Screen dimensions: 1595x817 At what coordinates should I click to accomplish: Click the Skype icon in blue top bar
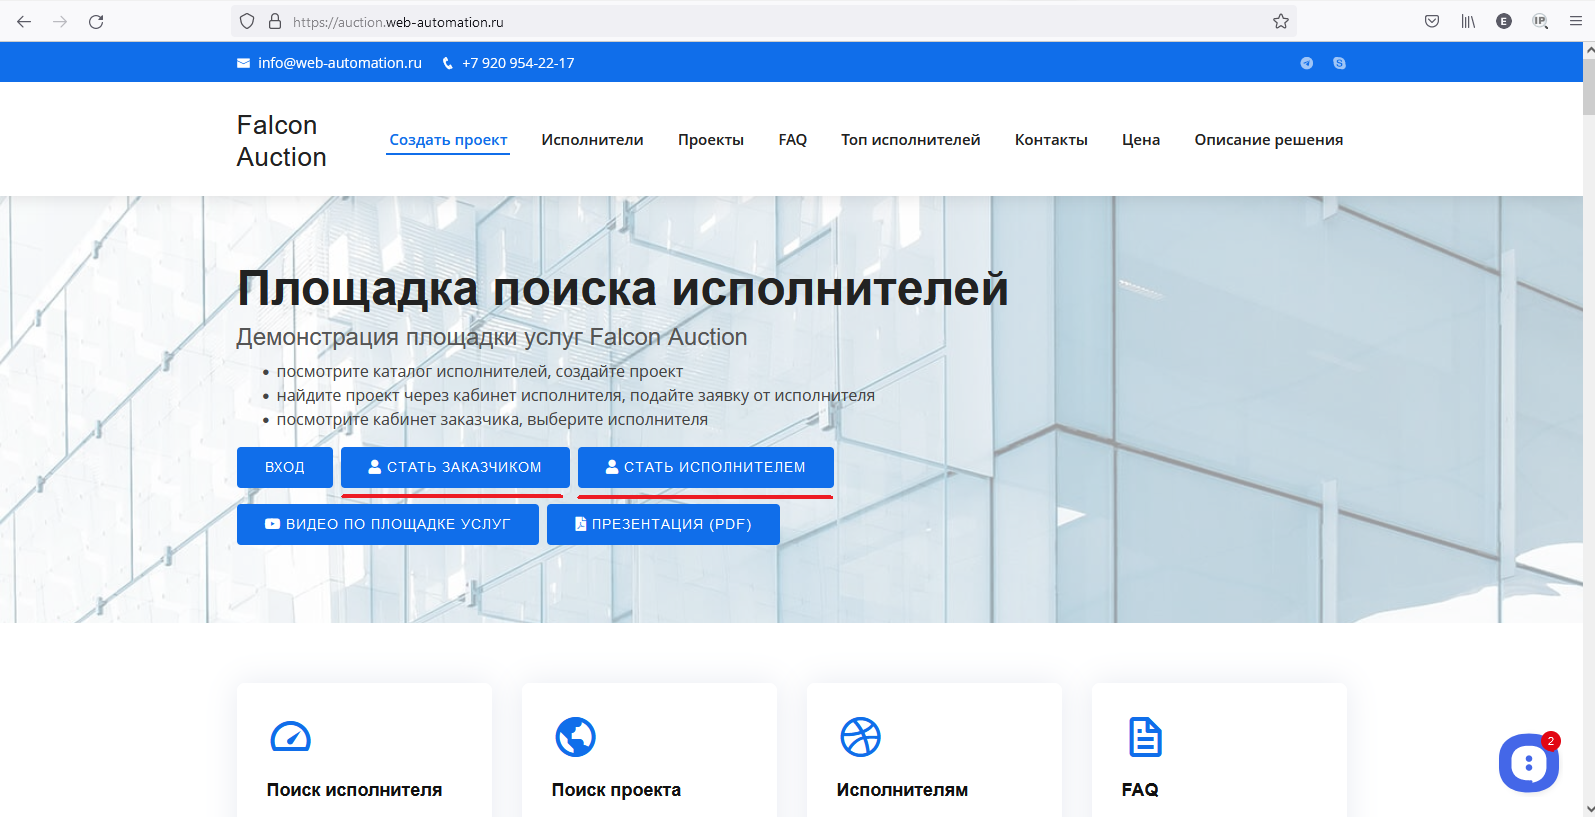click(1339, 63)
